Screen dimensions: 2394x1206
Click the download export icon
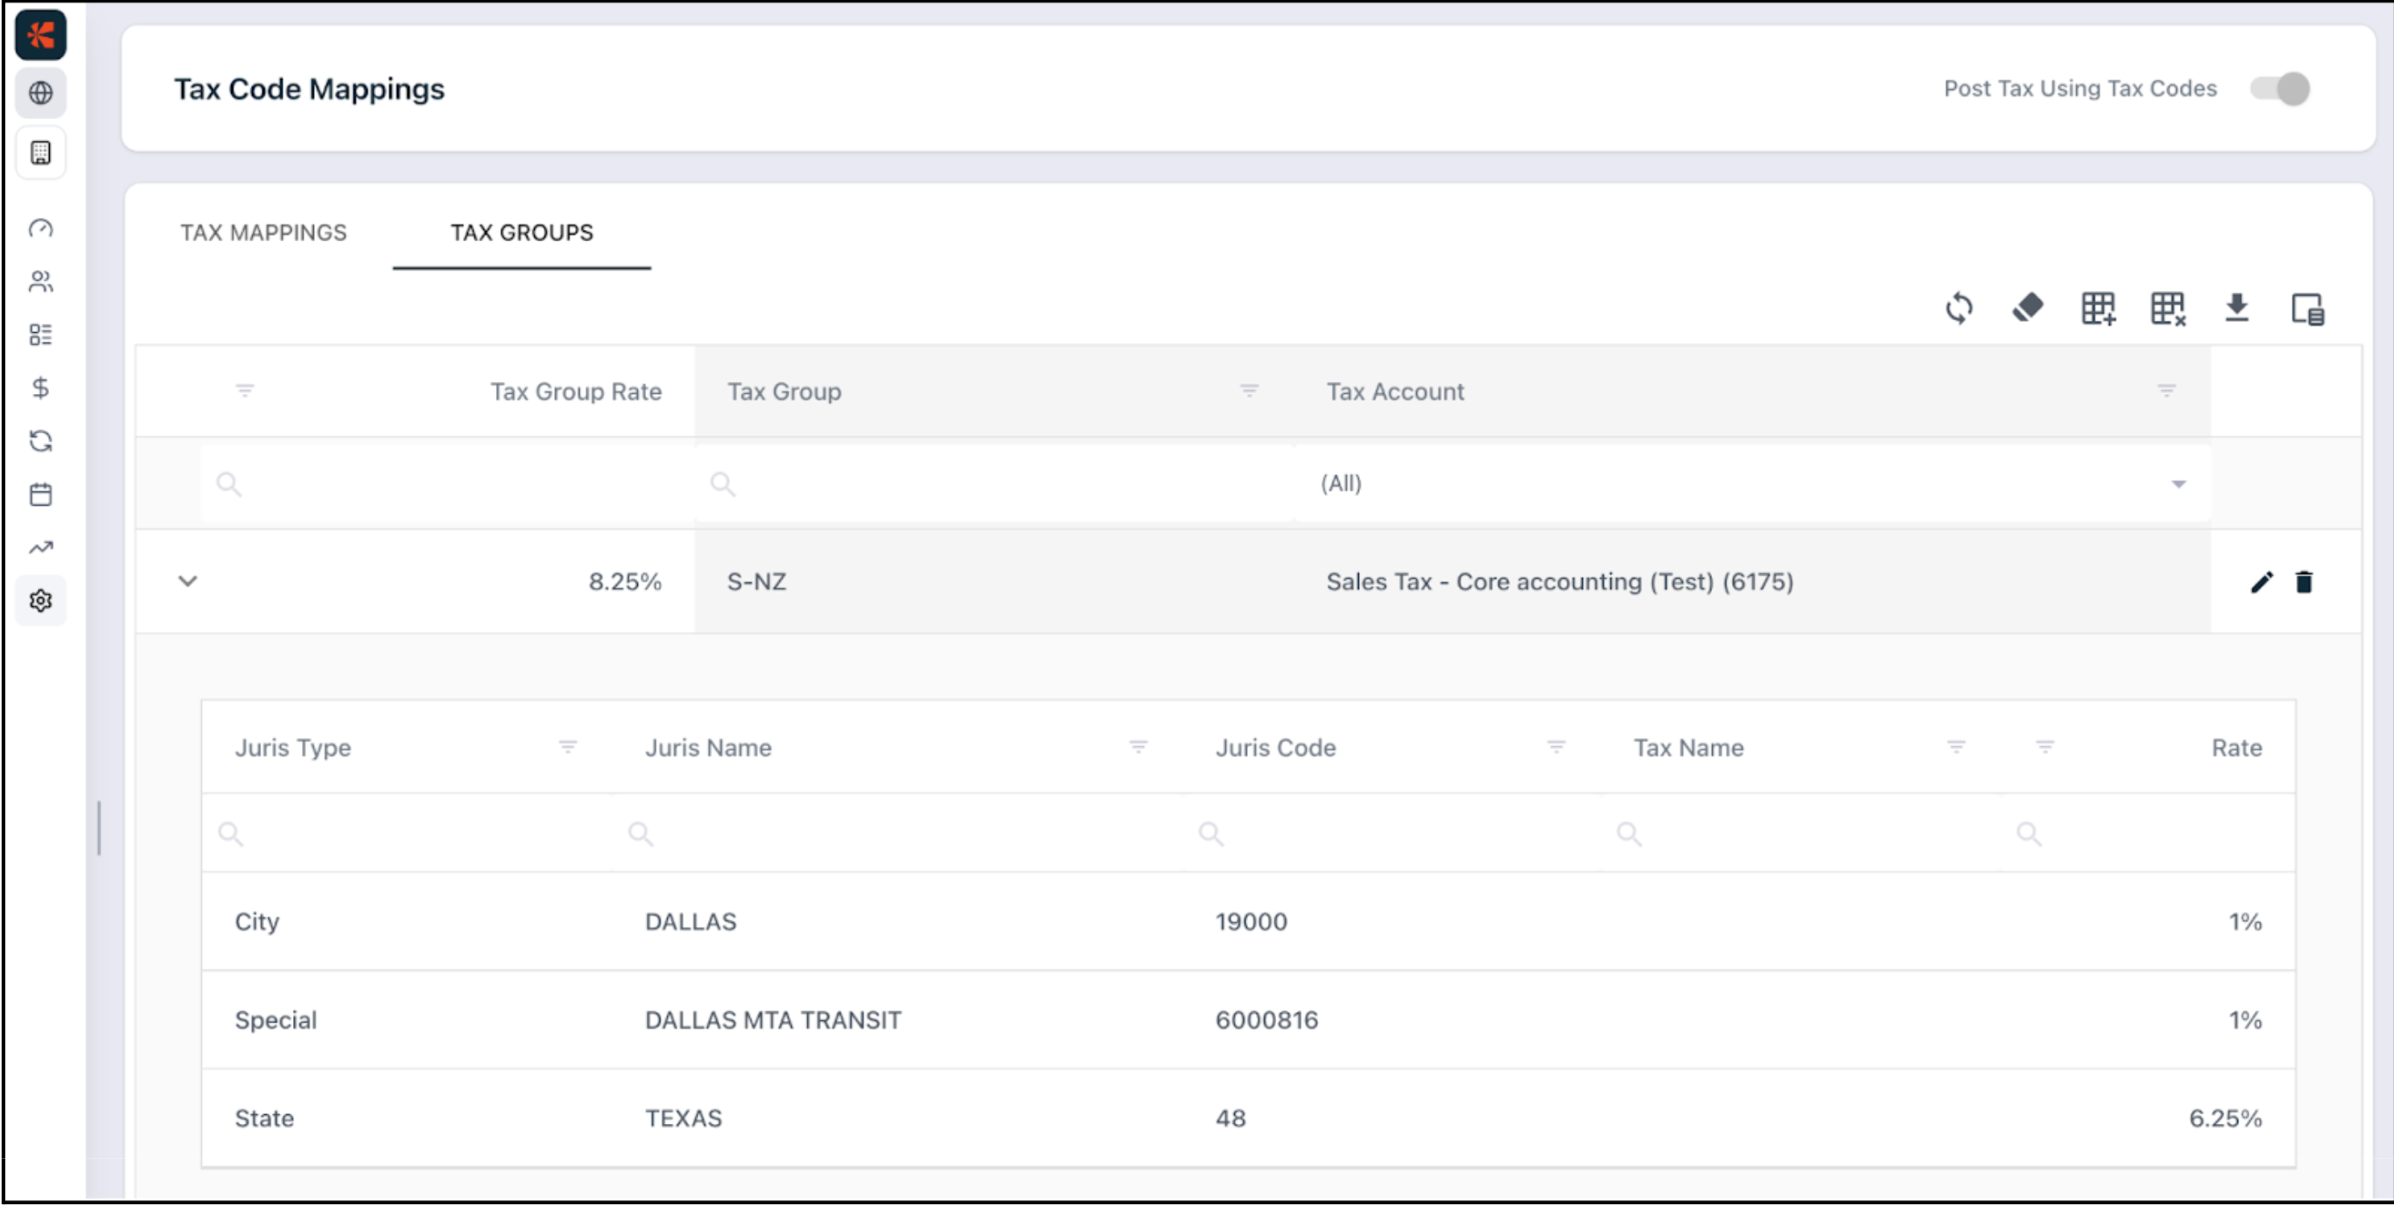click(x=2237, y=308)
